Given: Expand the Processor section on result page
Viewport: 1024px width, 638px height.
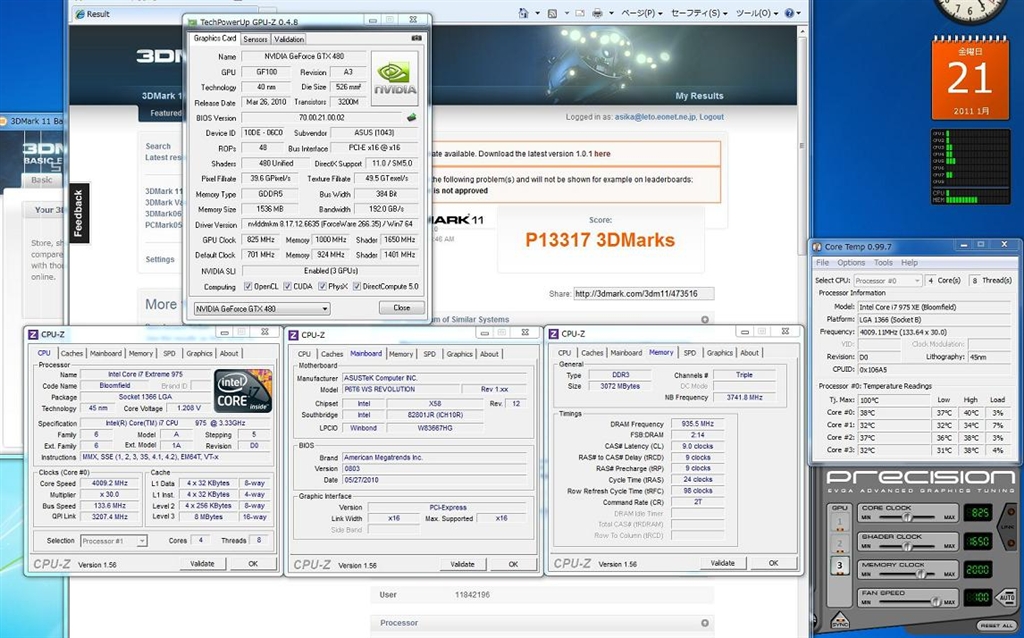Looking at the screenshot, I should click(705, 623).
